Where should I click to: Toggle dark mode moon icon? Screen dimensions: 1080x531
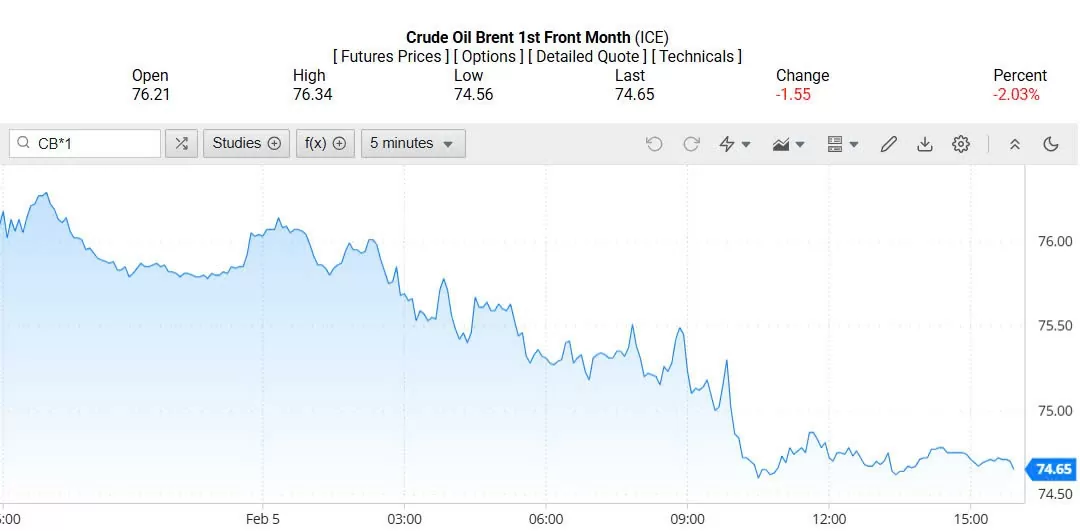coord(1050,144)
